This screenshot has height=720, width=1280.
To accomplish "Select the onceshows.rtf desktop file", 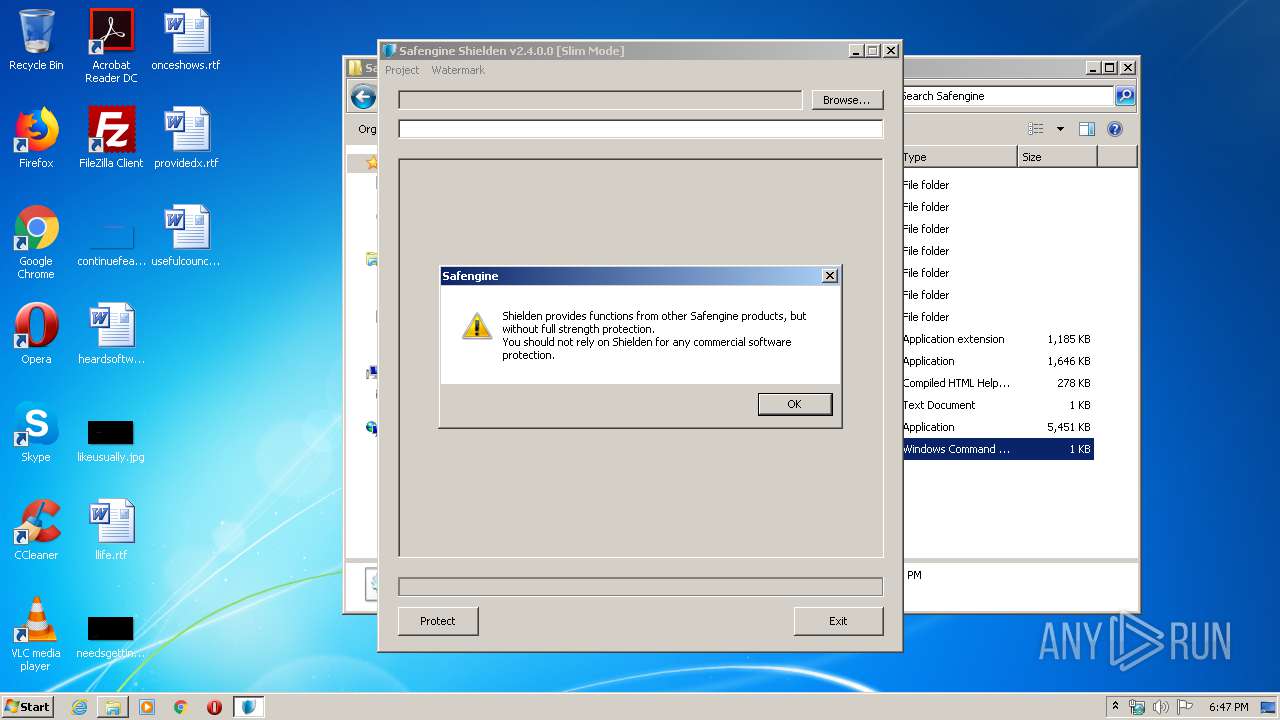I will (186, 41).
